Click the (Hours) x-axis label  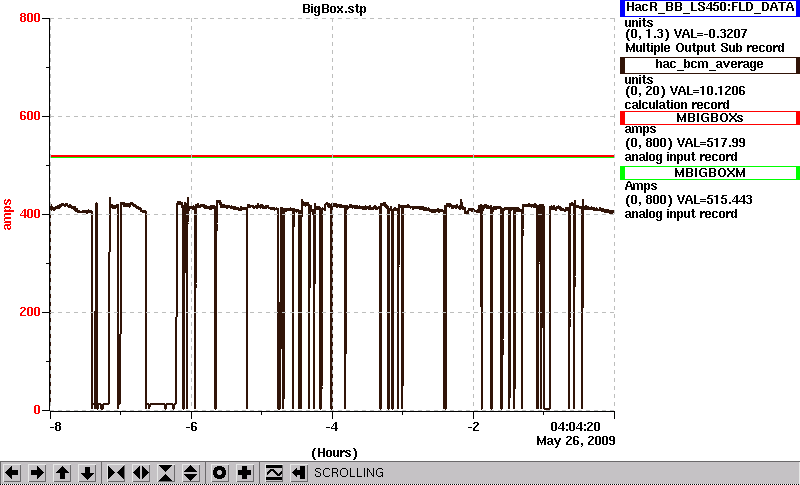[334, 453]
